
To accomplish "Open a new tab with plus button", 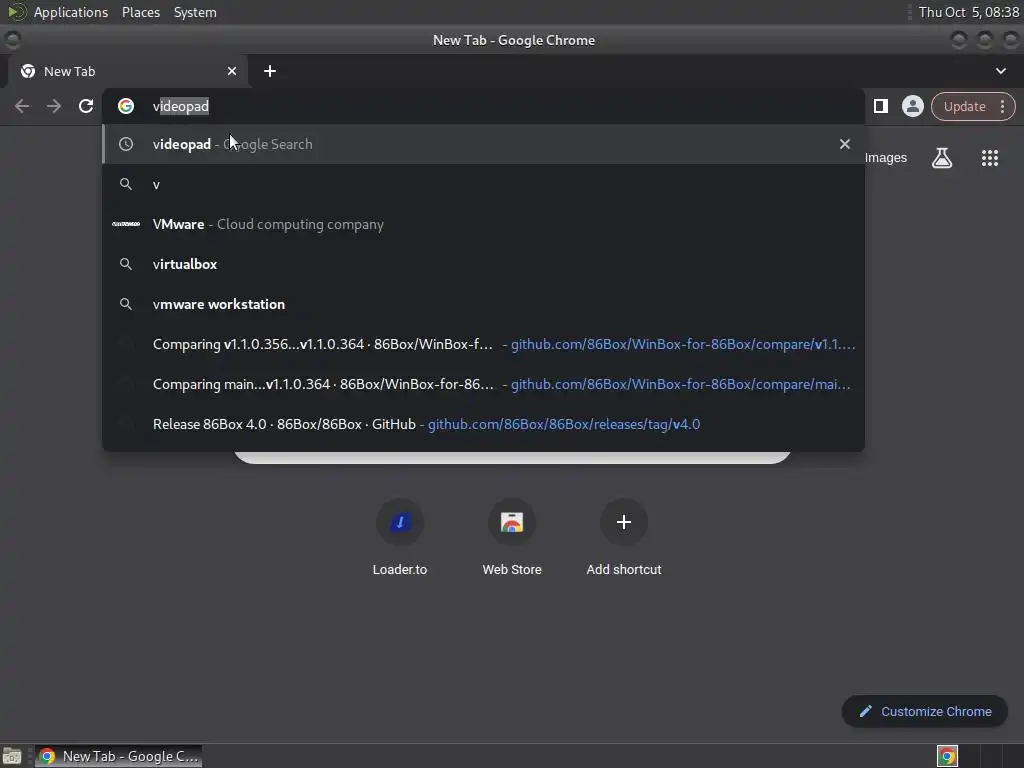I will [270, 71].
